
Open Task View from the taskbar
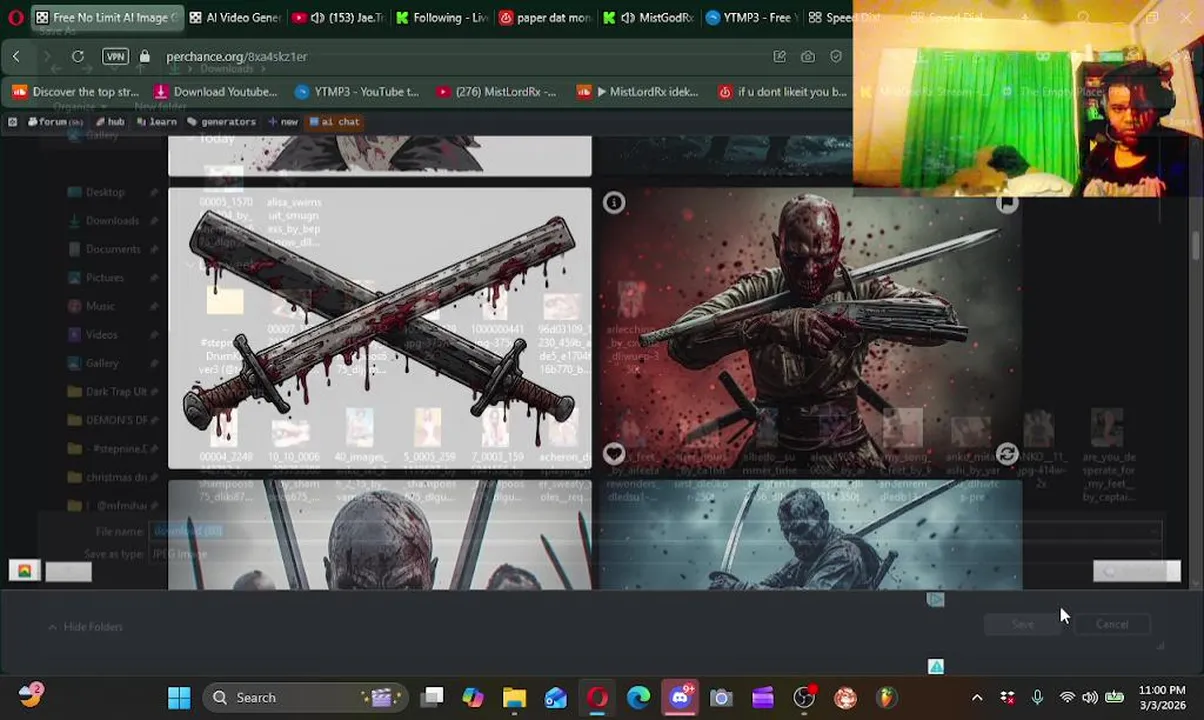pyautogui.click(x=432, y=697)
